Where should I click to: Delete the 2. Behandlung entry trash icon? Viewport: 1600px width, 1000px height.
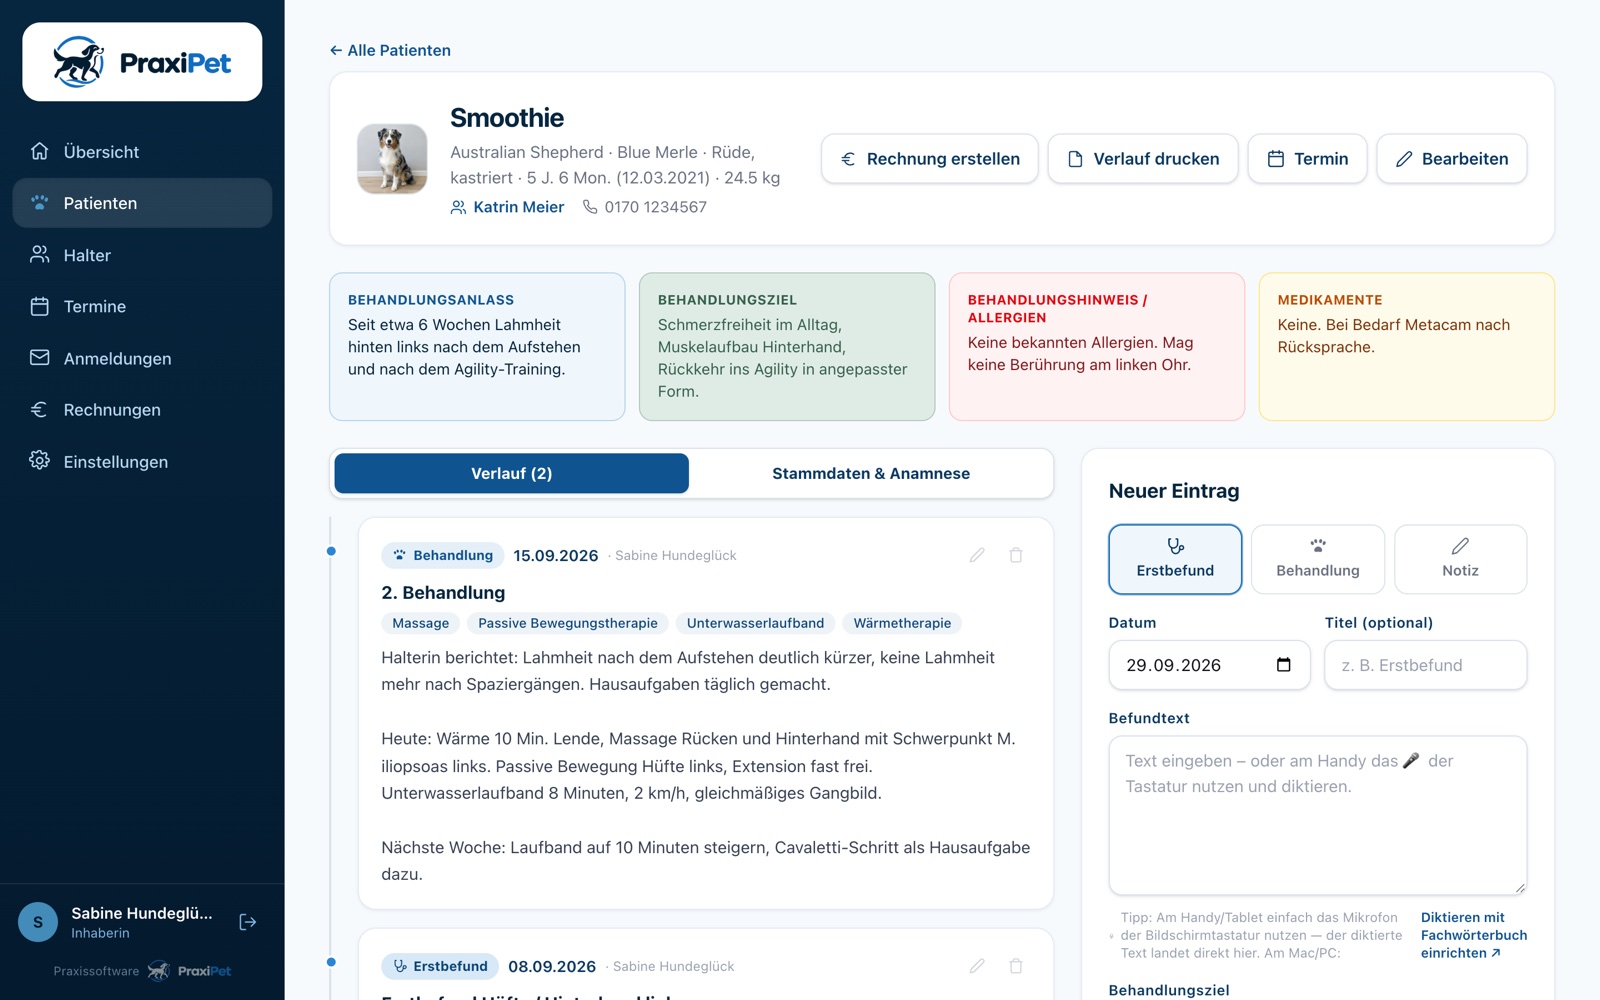1016,555
